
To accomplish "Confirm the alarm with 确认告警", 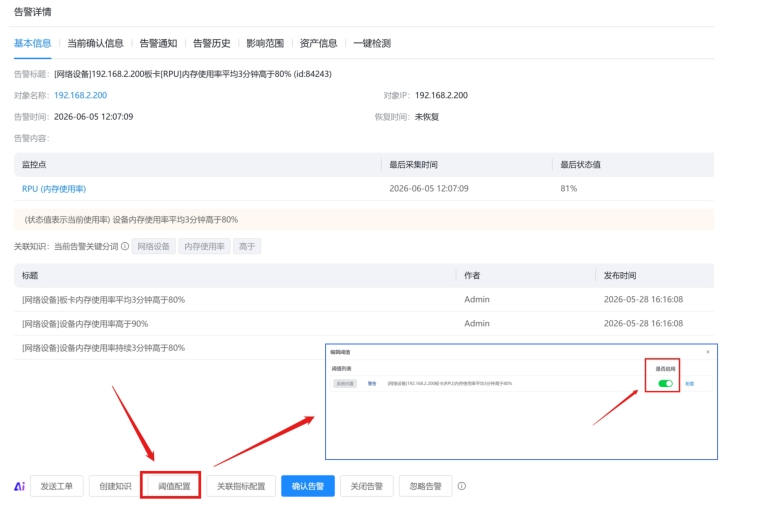I will [x=308, y=486].
